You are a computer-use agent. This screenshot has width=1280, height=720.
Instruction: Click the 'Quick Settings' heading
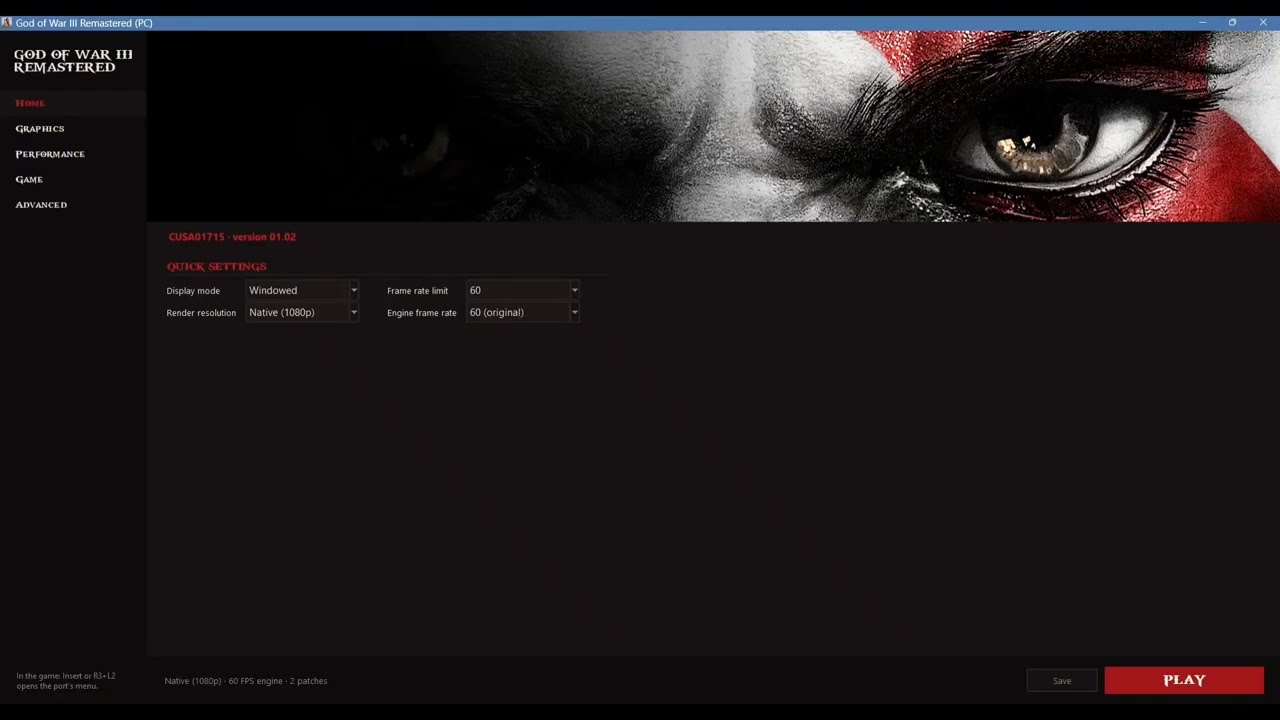pyautogui.click(x=217, y=267)
